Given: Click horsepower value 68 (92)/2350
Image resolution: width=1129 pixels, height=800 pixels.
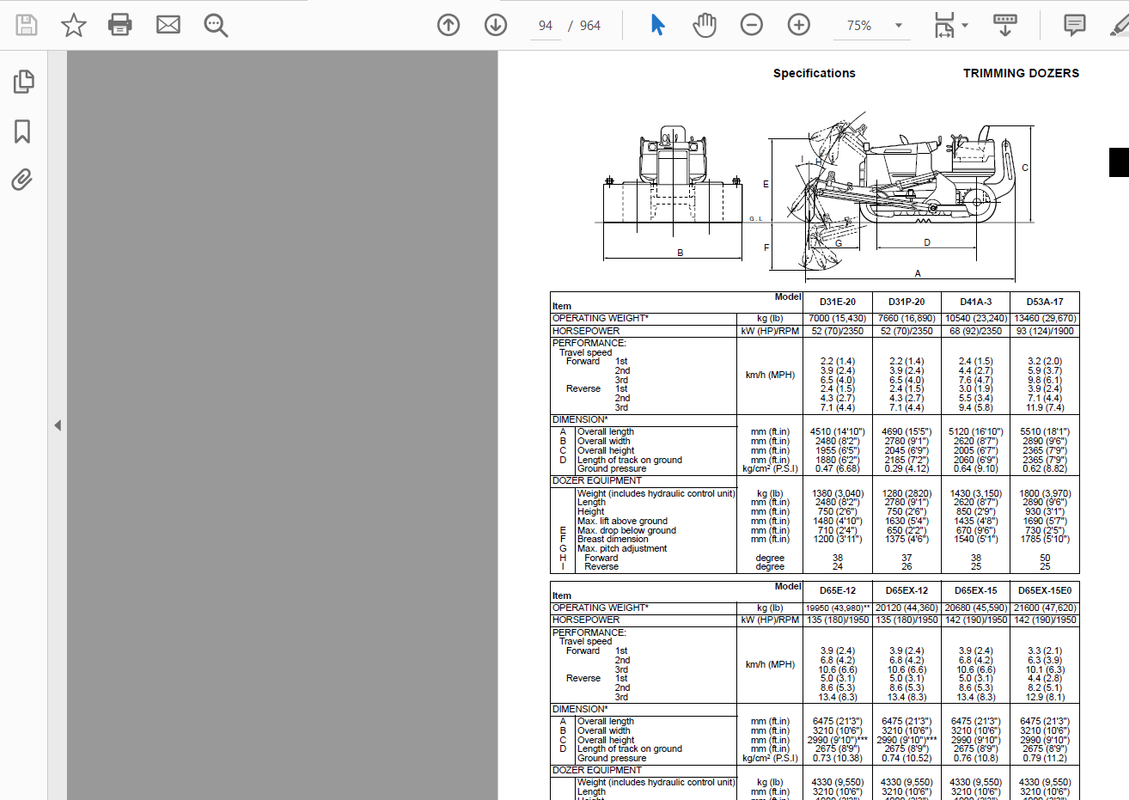Looking at the screenshot, I should [976, 331].
